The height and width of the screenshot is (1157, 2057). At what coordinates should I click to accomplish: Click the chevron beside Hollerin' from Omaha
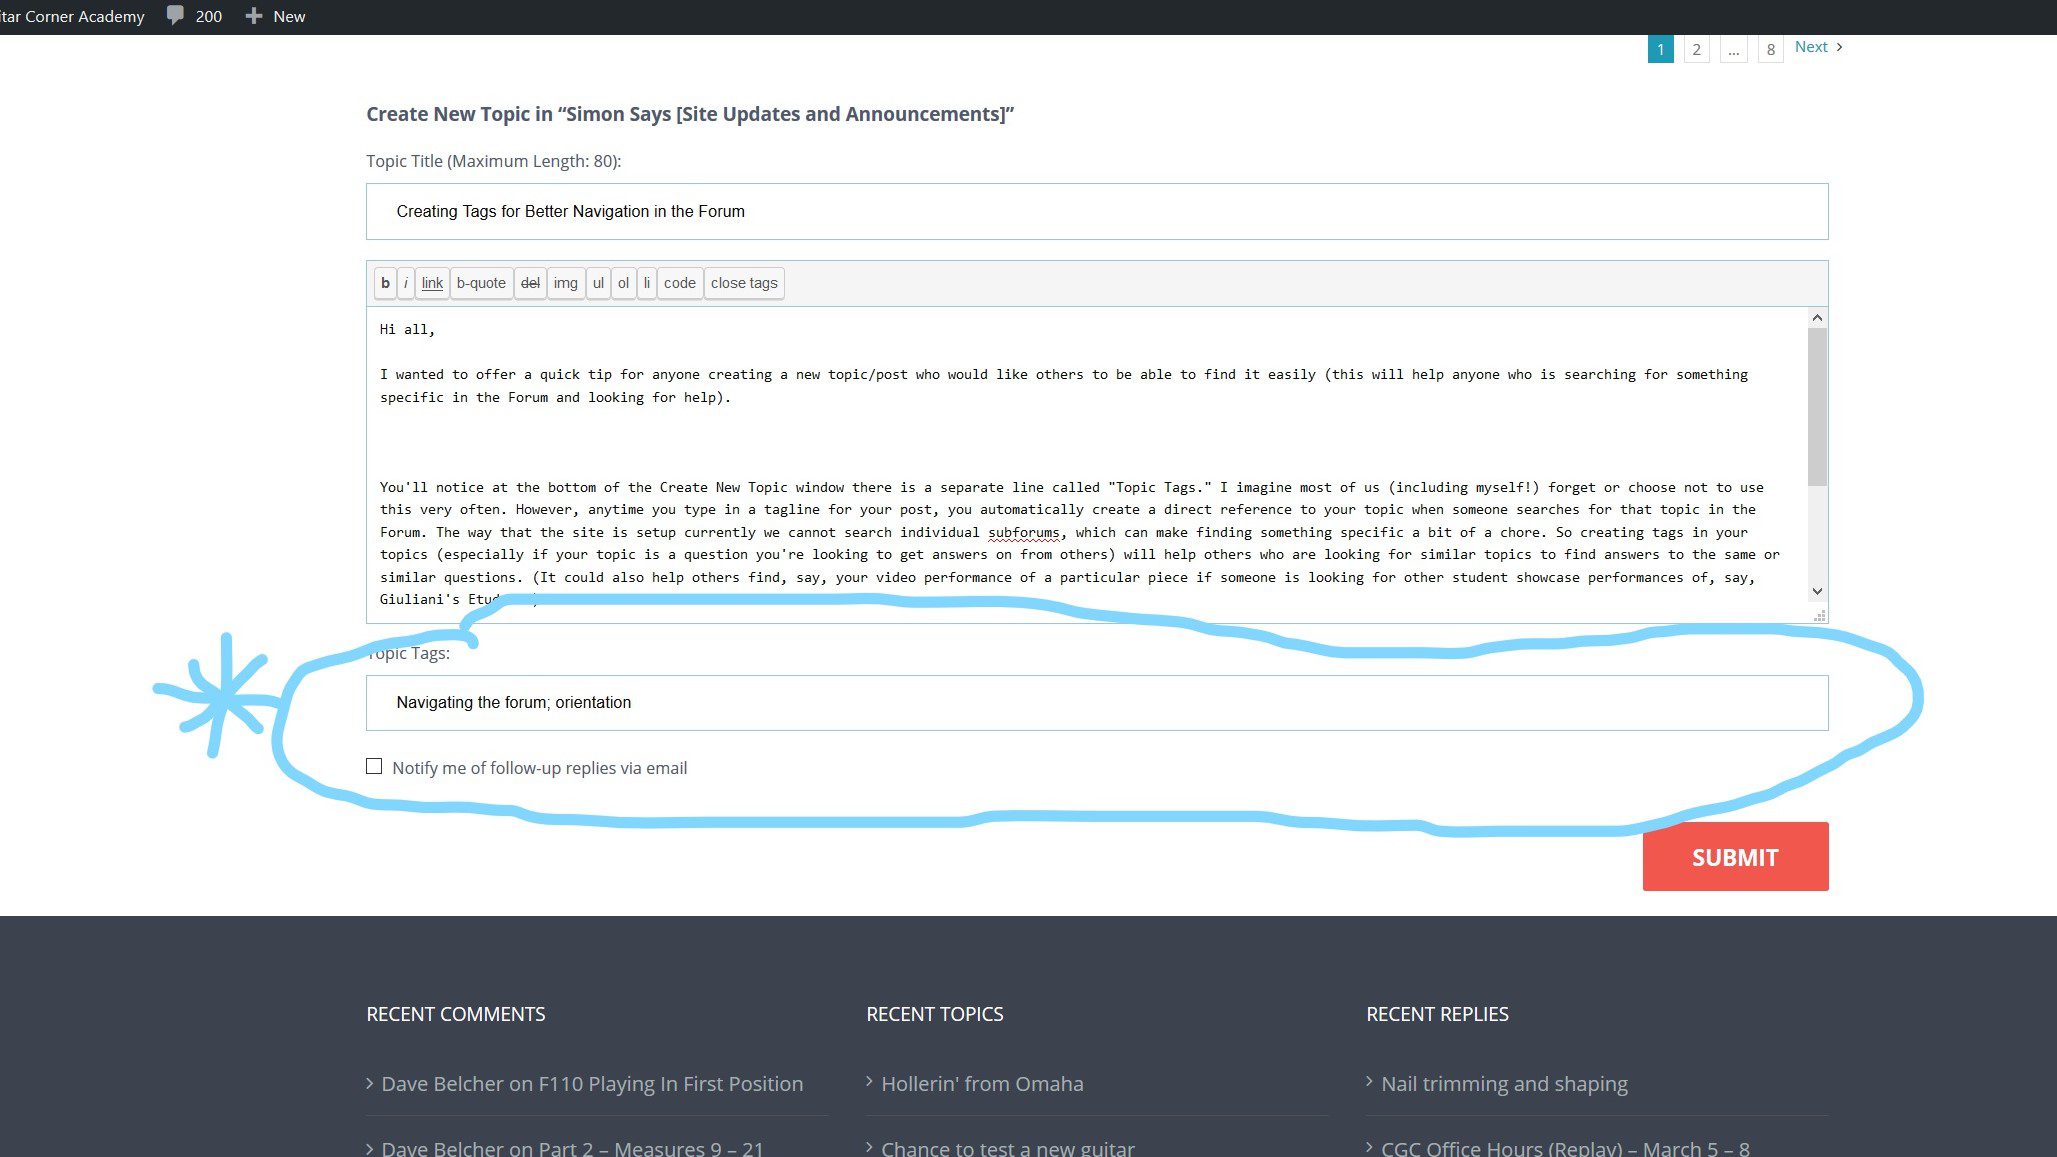coord(870,1081)
